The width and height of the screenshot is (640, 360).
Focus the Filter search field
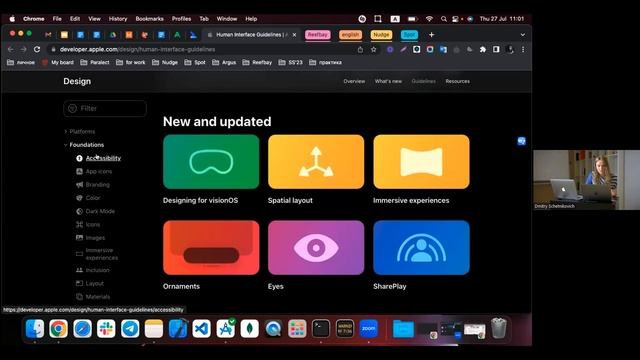105,109
